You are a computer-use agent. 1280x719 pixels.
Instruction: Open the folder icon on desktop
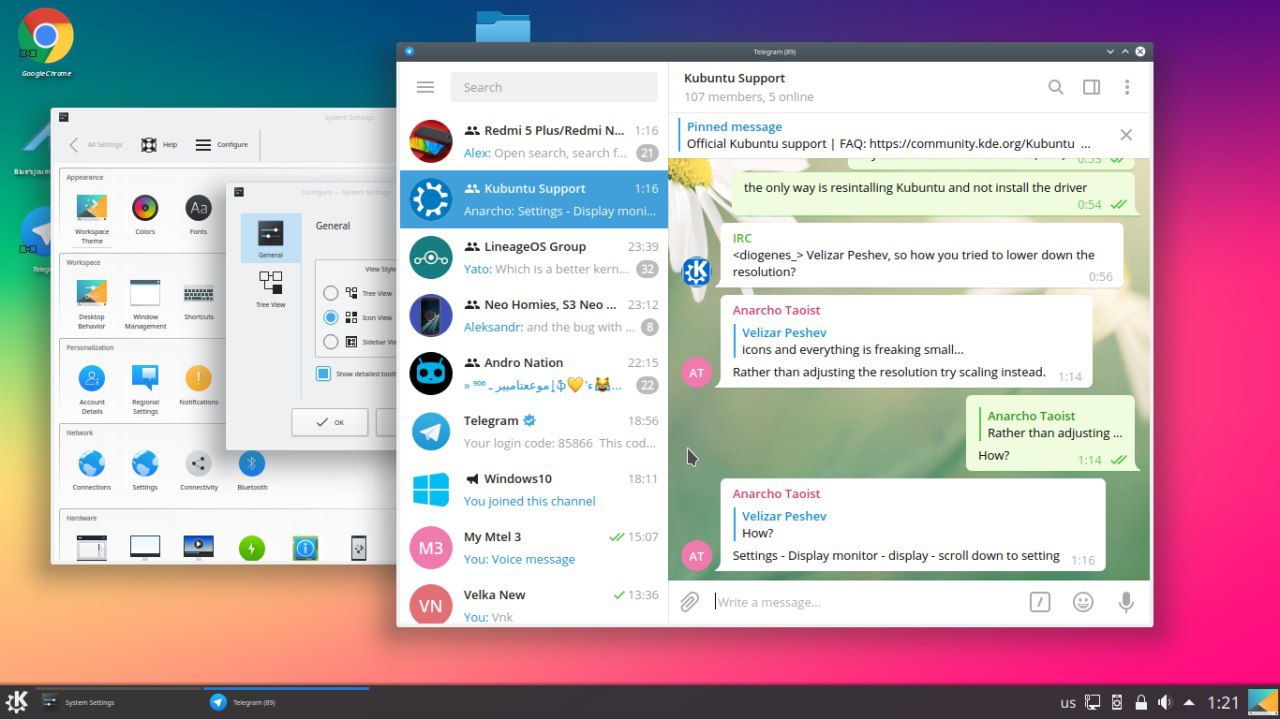click(x=503, y=25)
